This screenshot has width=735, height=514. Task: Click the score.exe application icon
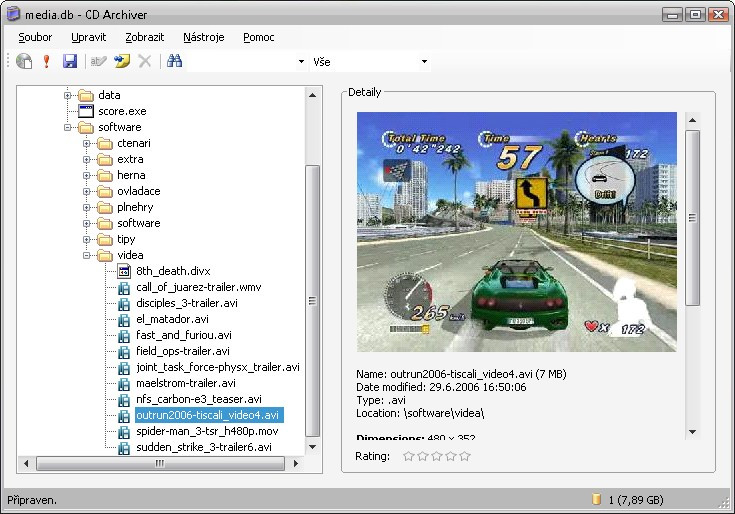86,111
